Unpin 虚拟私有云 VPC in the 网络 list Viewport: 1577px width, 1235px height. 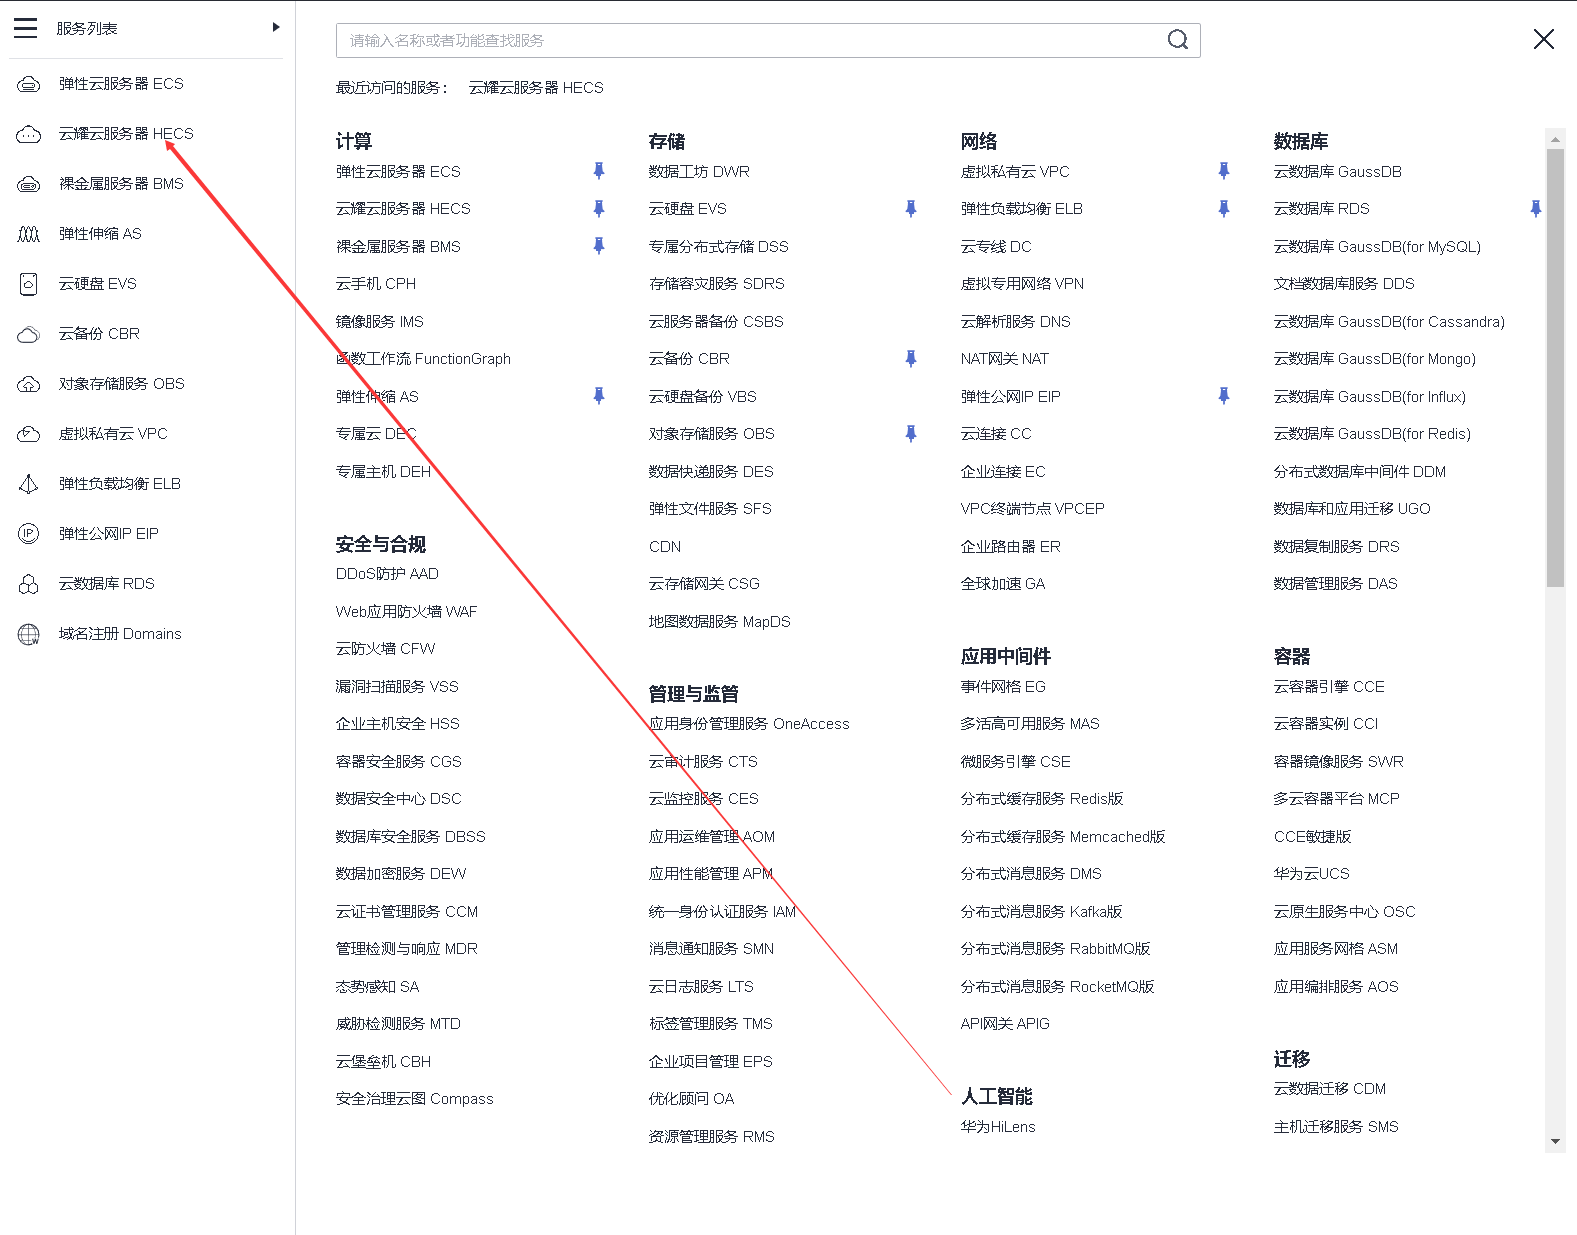click(1224, 171)
